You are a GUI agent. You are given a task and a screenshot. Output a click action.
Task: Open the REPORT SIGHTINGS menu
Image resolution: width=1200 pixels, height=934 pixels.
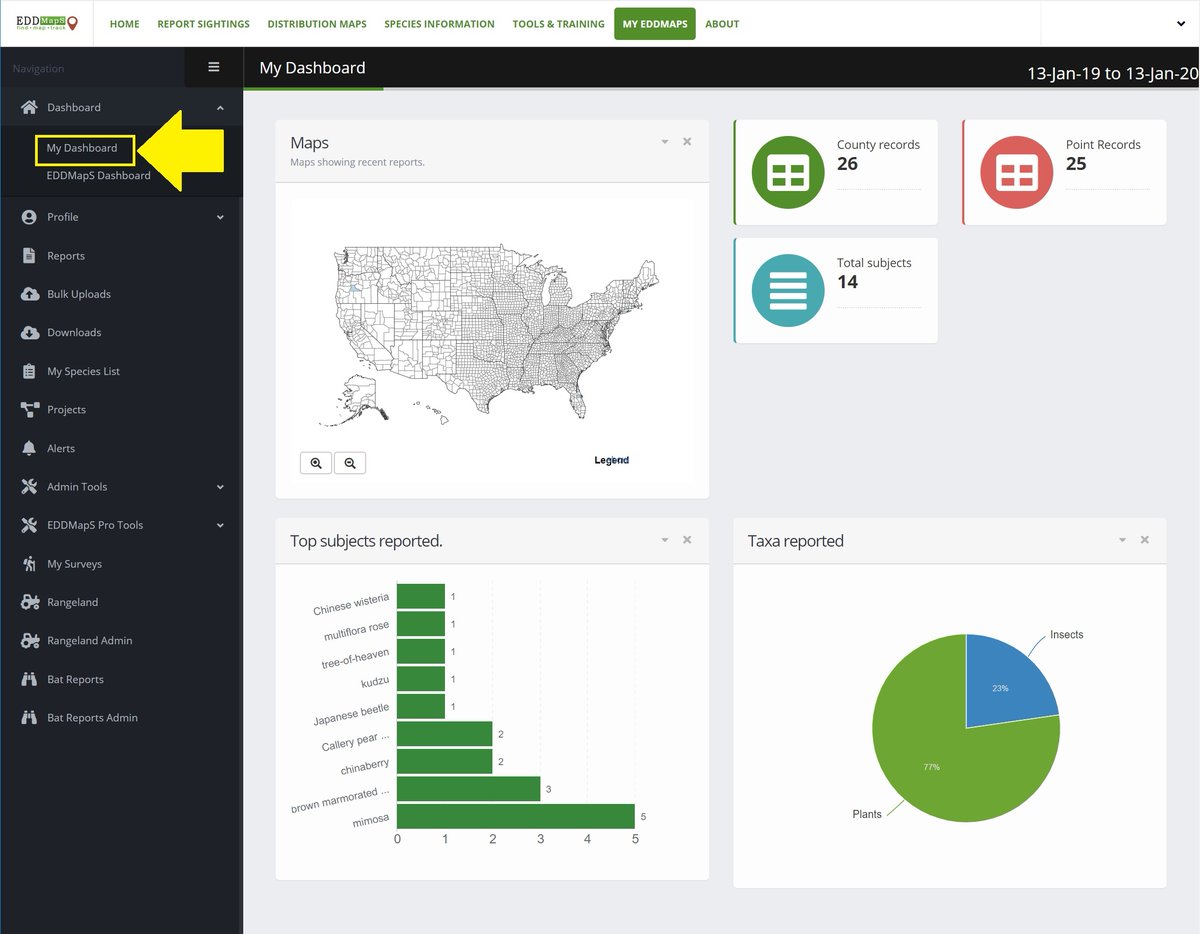pyautogui.click(x=203, y=24)
